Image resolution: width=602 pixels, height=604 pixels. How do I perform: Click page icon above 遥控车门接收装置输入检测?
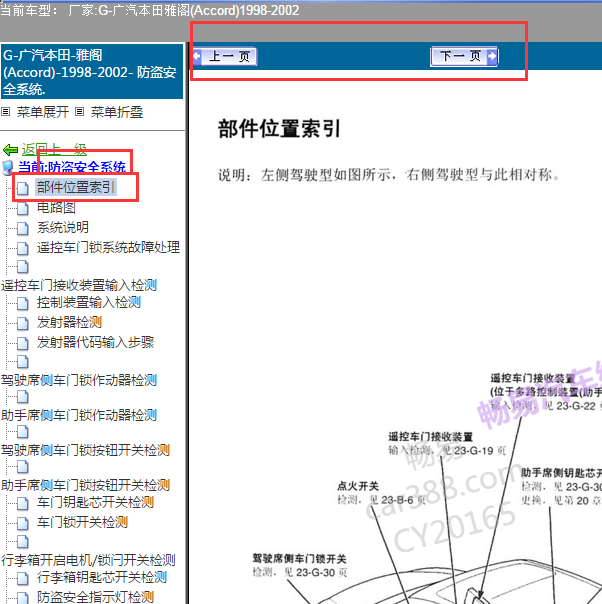[x=23, y=267]
